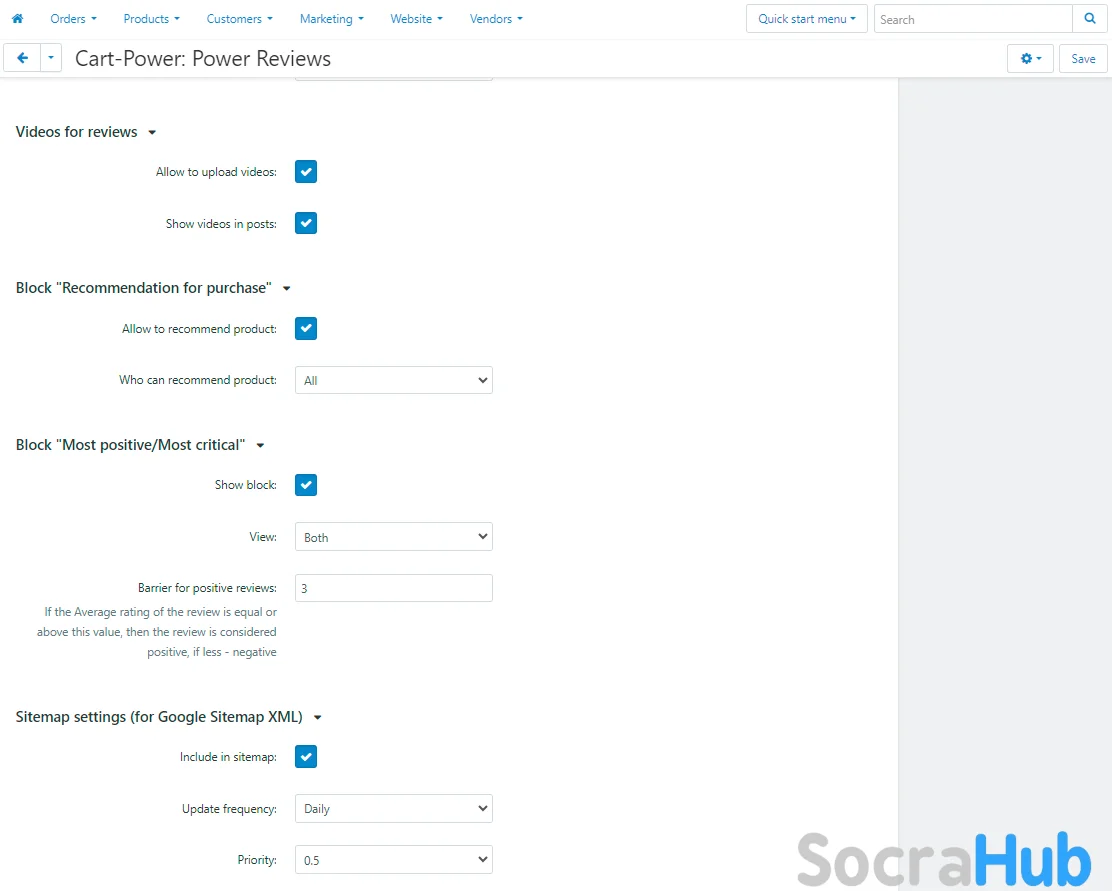Focus the Search input field

click(973, 19)
